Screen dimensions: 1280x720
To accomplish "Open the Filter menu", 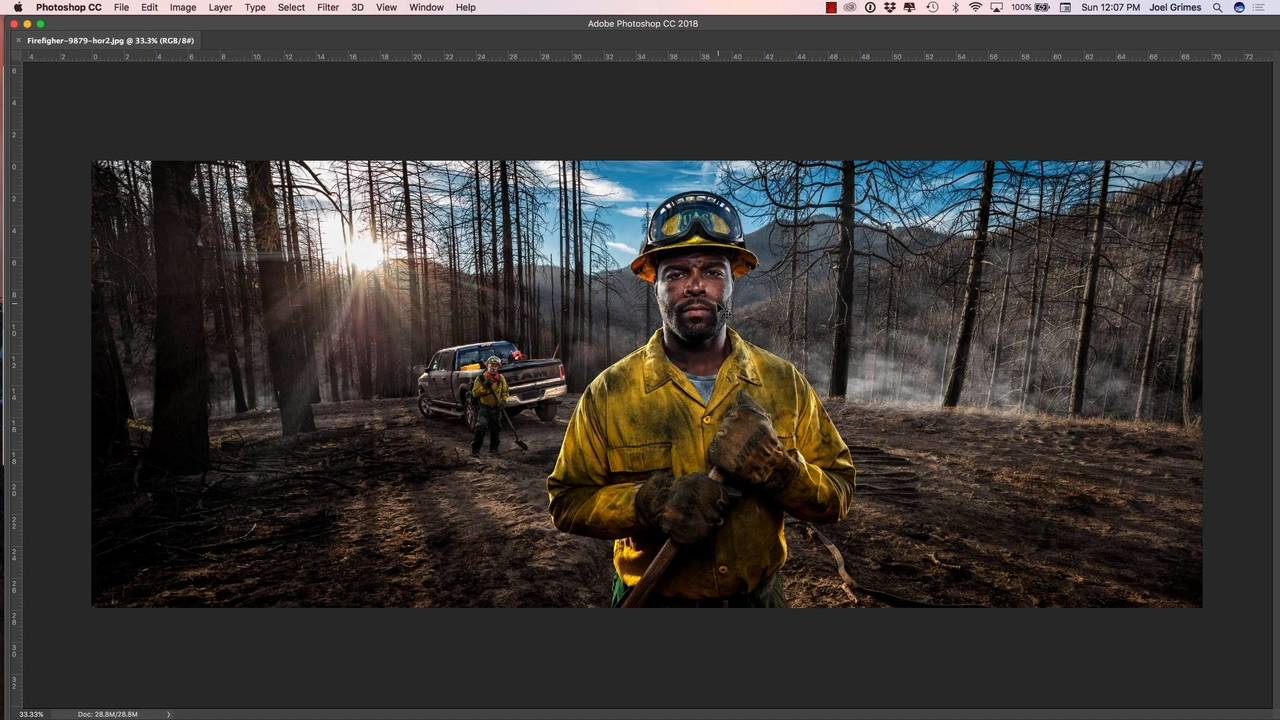I will (328, 7).
